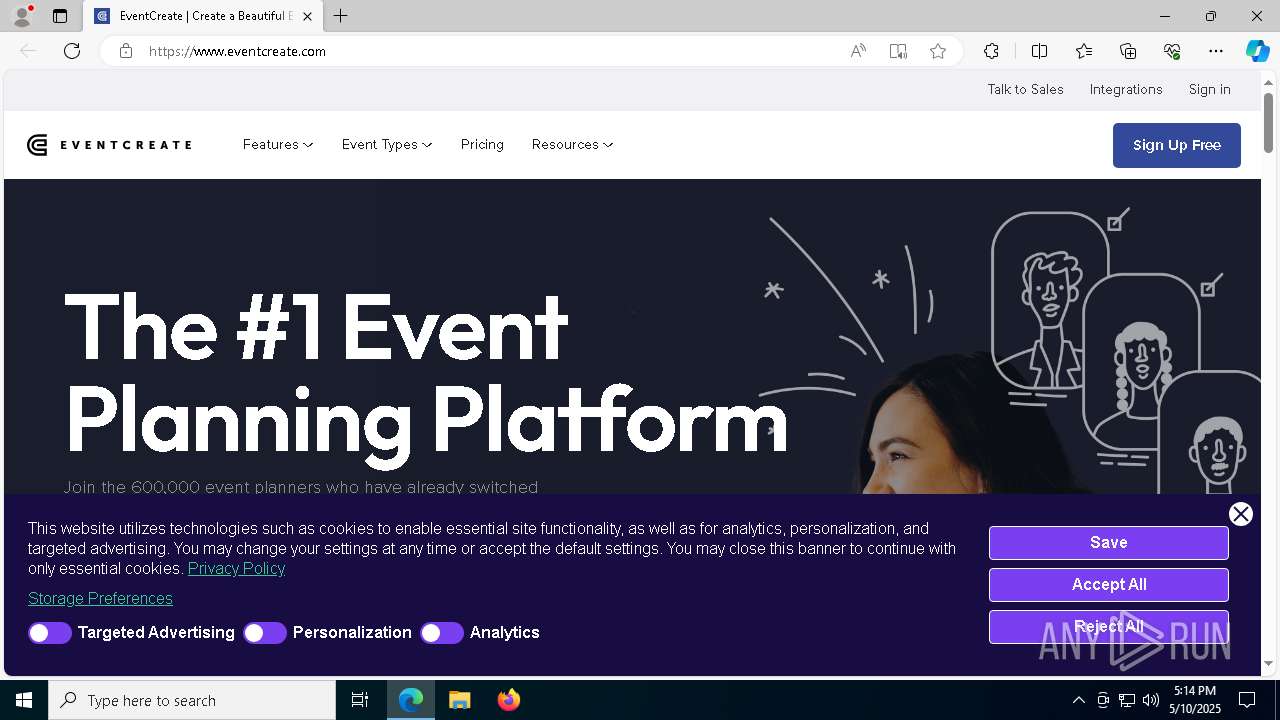Reject All cookies
This screenshot has width=1280, height=720.
coord(1108,627)
